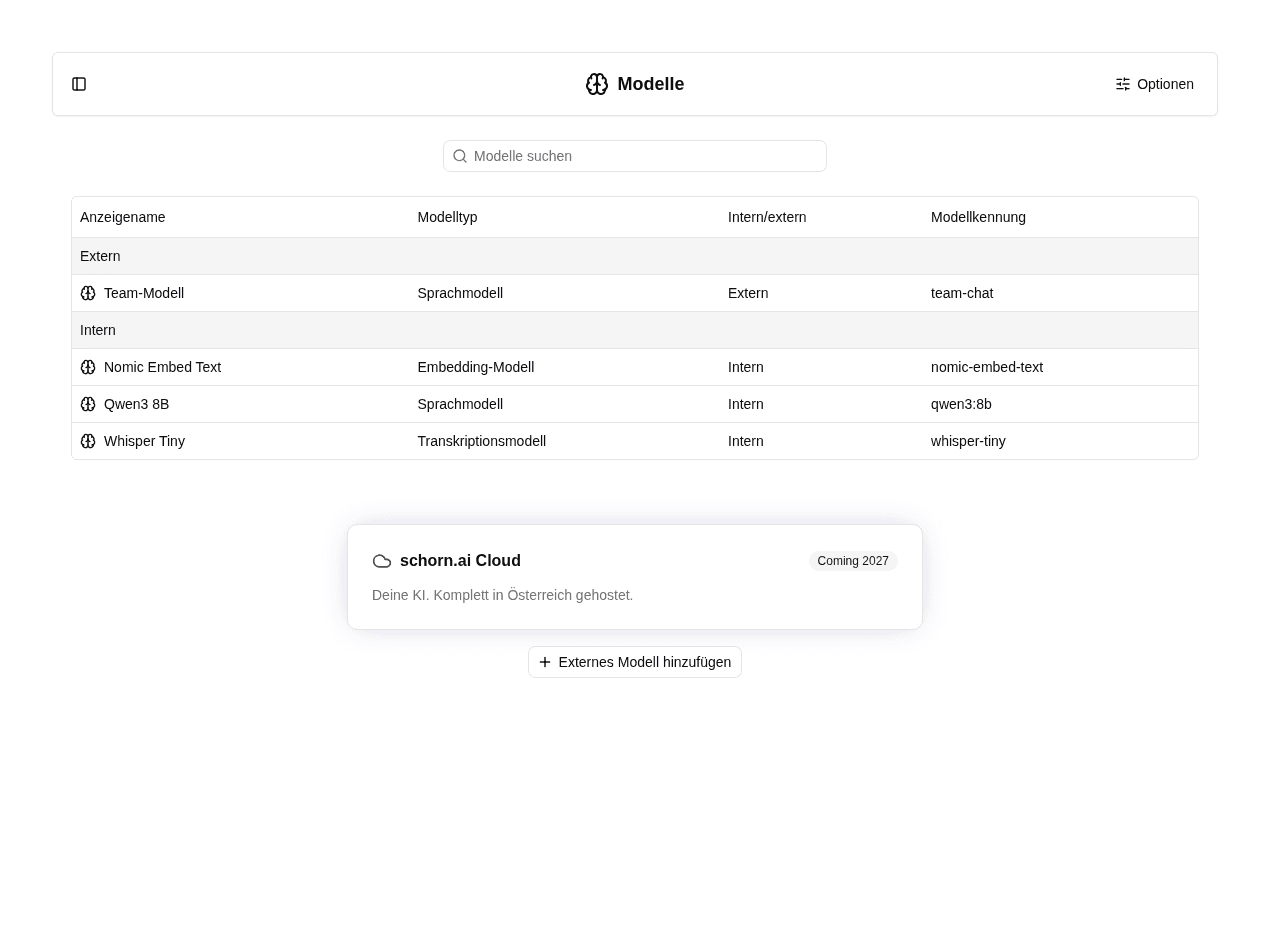The width and height of the screenshot is (1280, 932).
Task: Click the whisper-tiny model identifier
Action: click(x=968, y=441)
